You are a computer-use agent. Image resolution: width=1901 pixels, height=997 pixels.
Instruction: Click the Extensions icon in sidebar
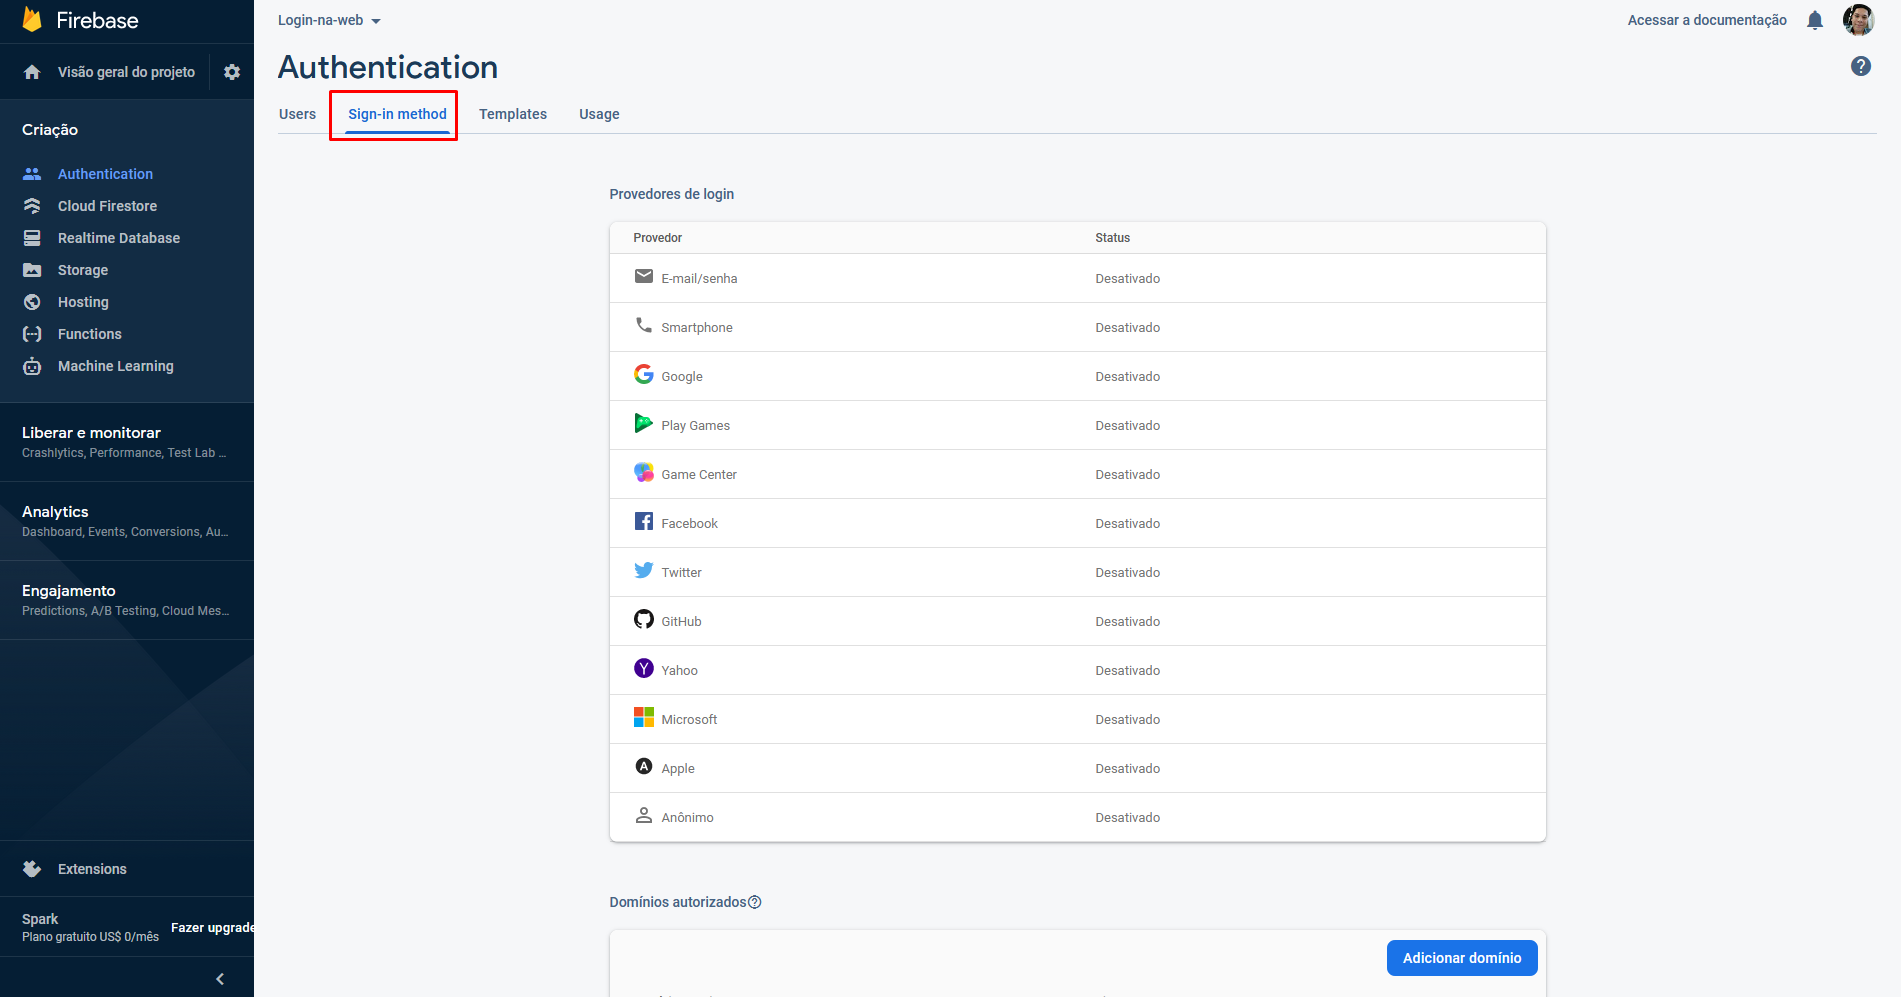[32, 869]
